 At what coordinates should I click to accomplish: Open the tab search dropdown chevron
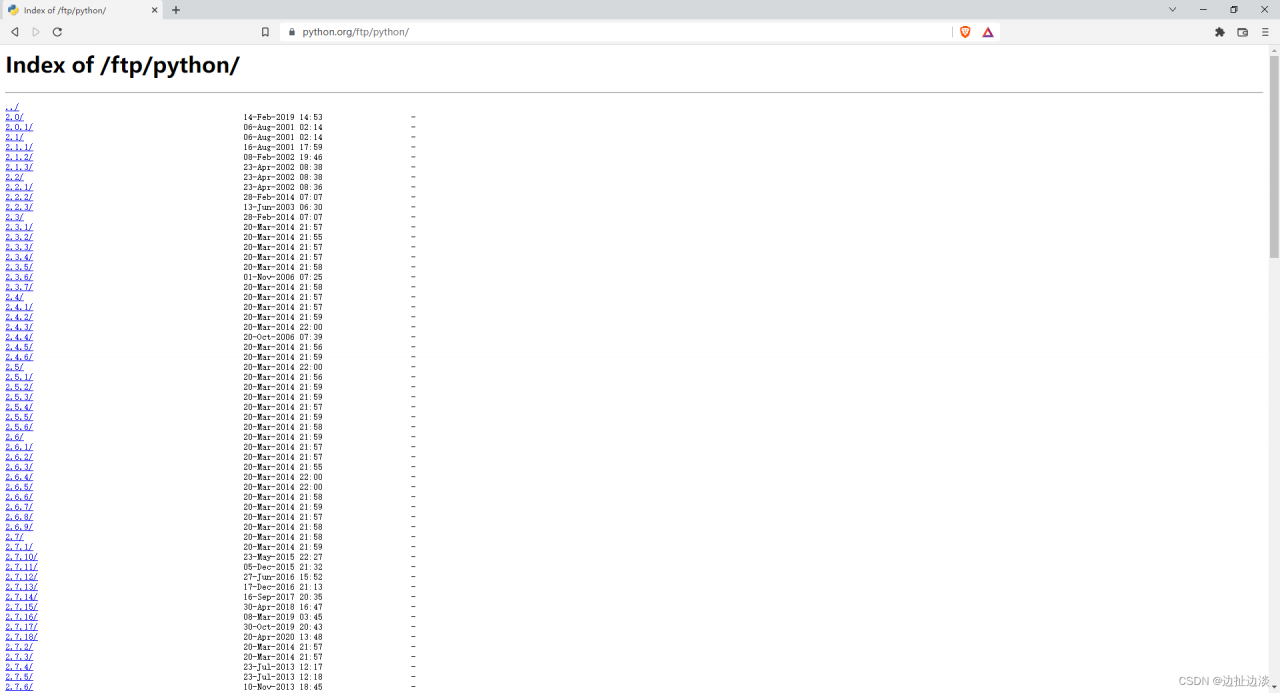coord(1173,9)
